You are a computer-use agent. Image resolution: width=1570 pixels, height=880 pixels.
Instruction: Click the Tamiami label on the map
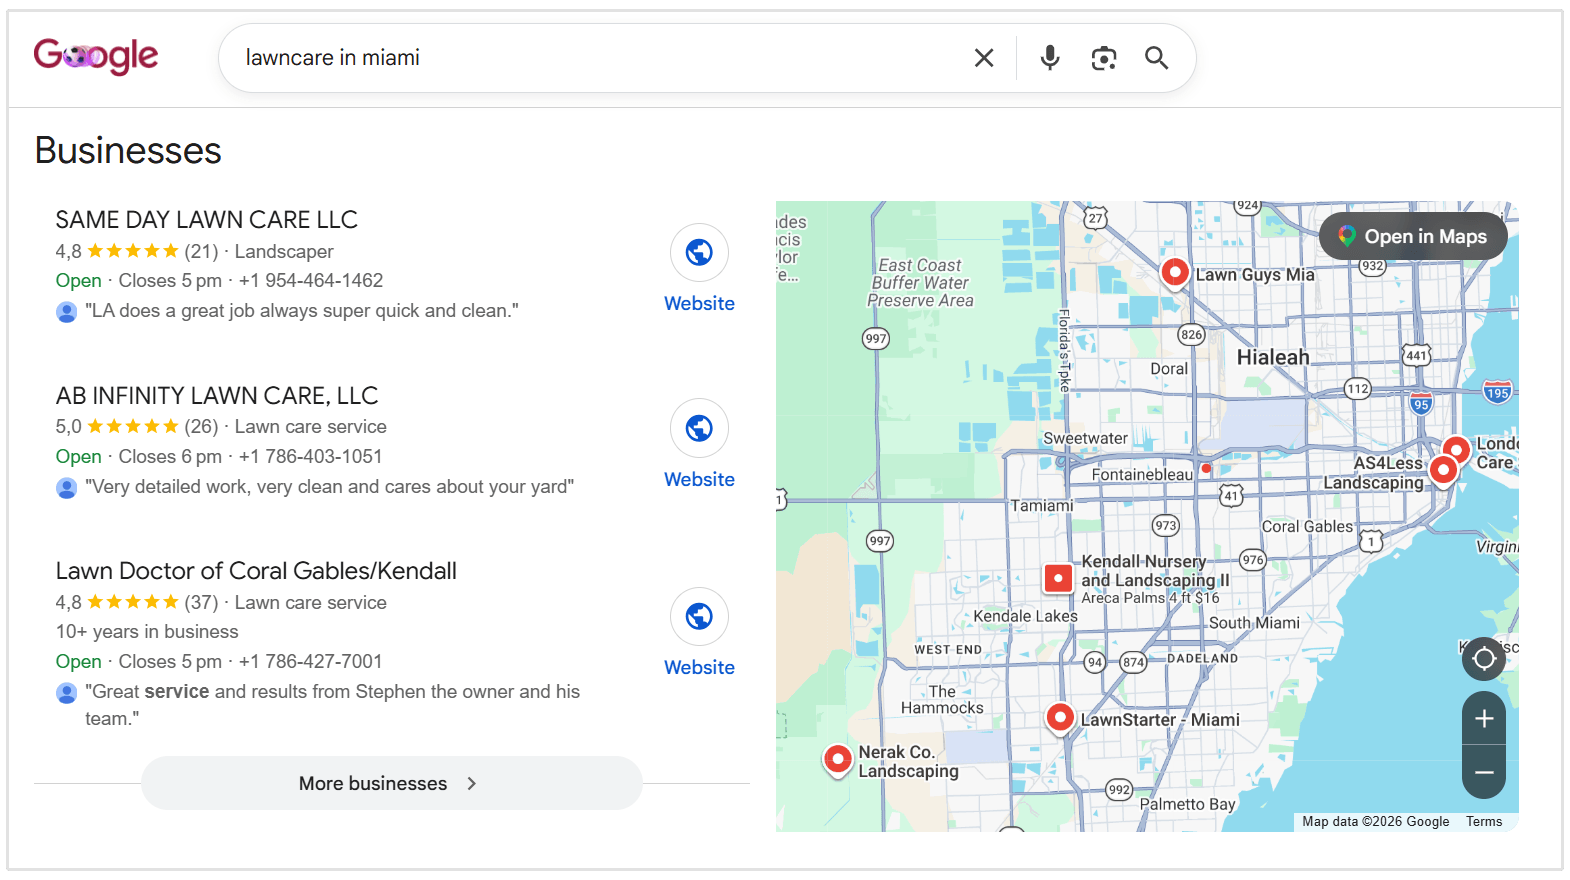1042,506
